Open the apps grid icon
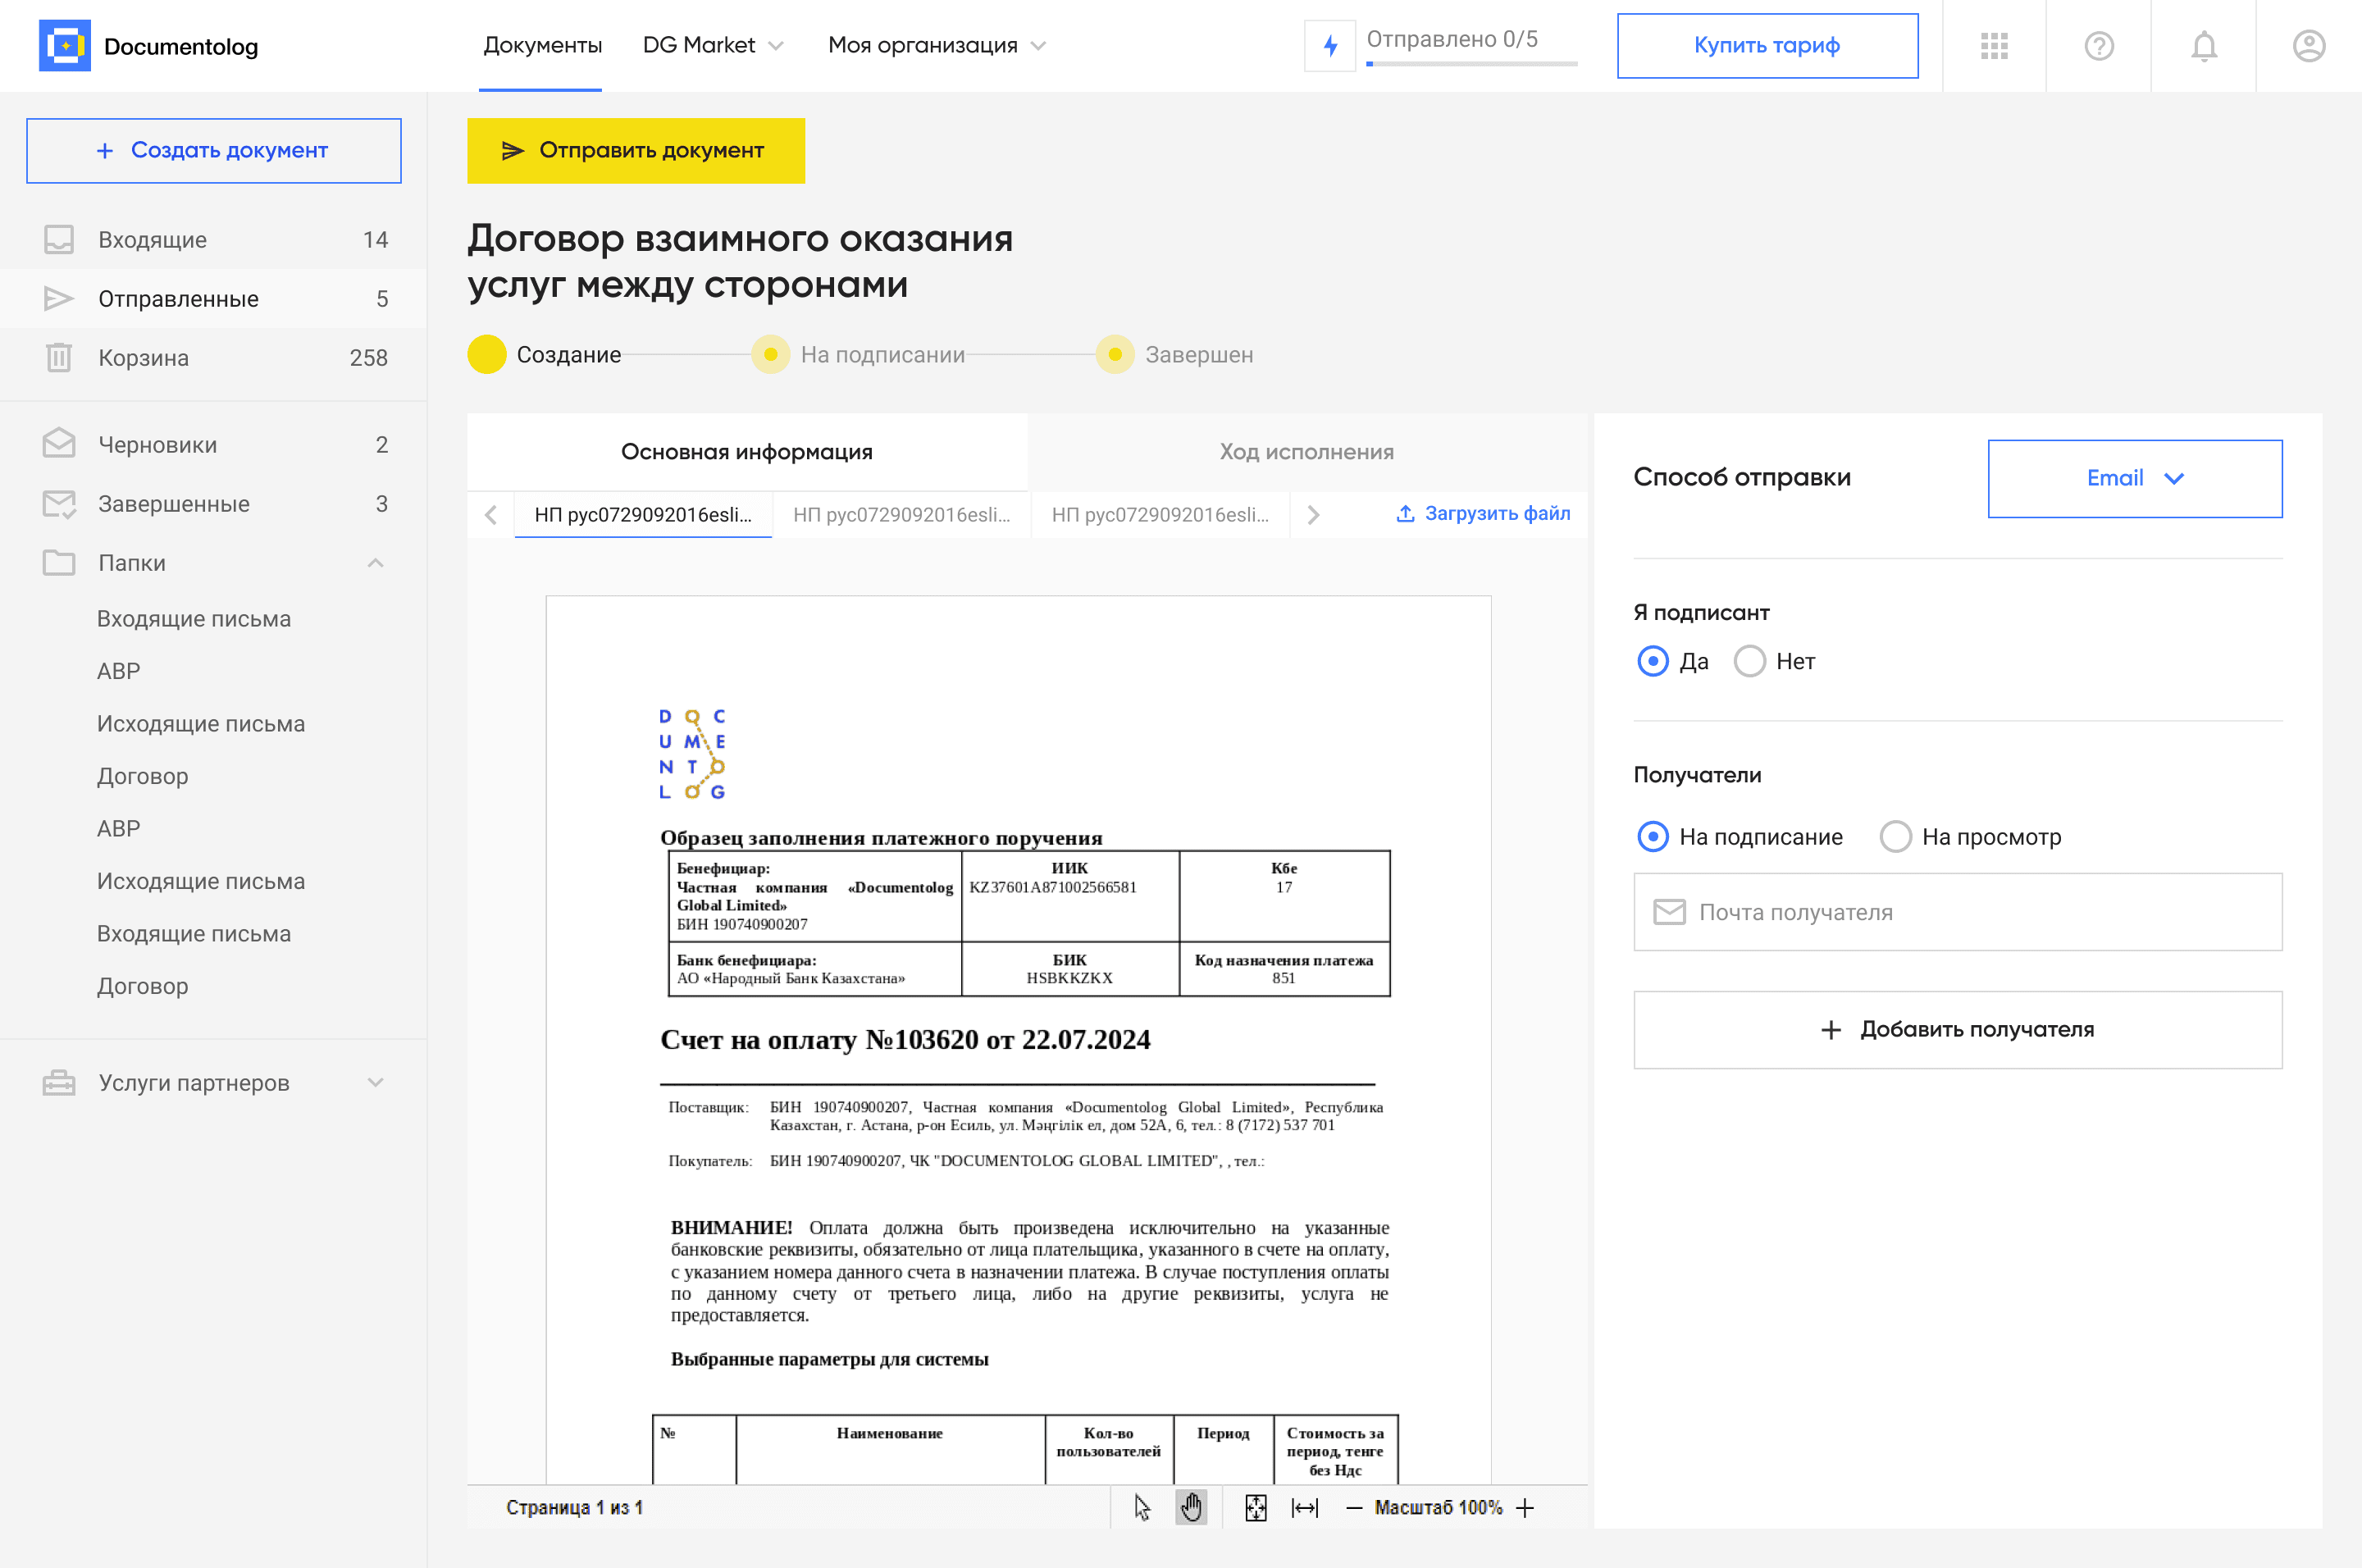This screenshot has width=2362, height=1568. point(1994,46)
